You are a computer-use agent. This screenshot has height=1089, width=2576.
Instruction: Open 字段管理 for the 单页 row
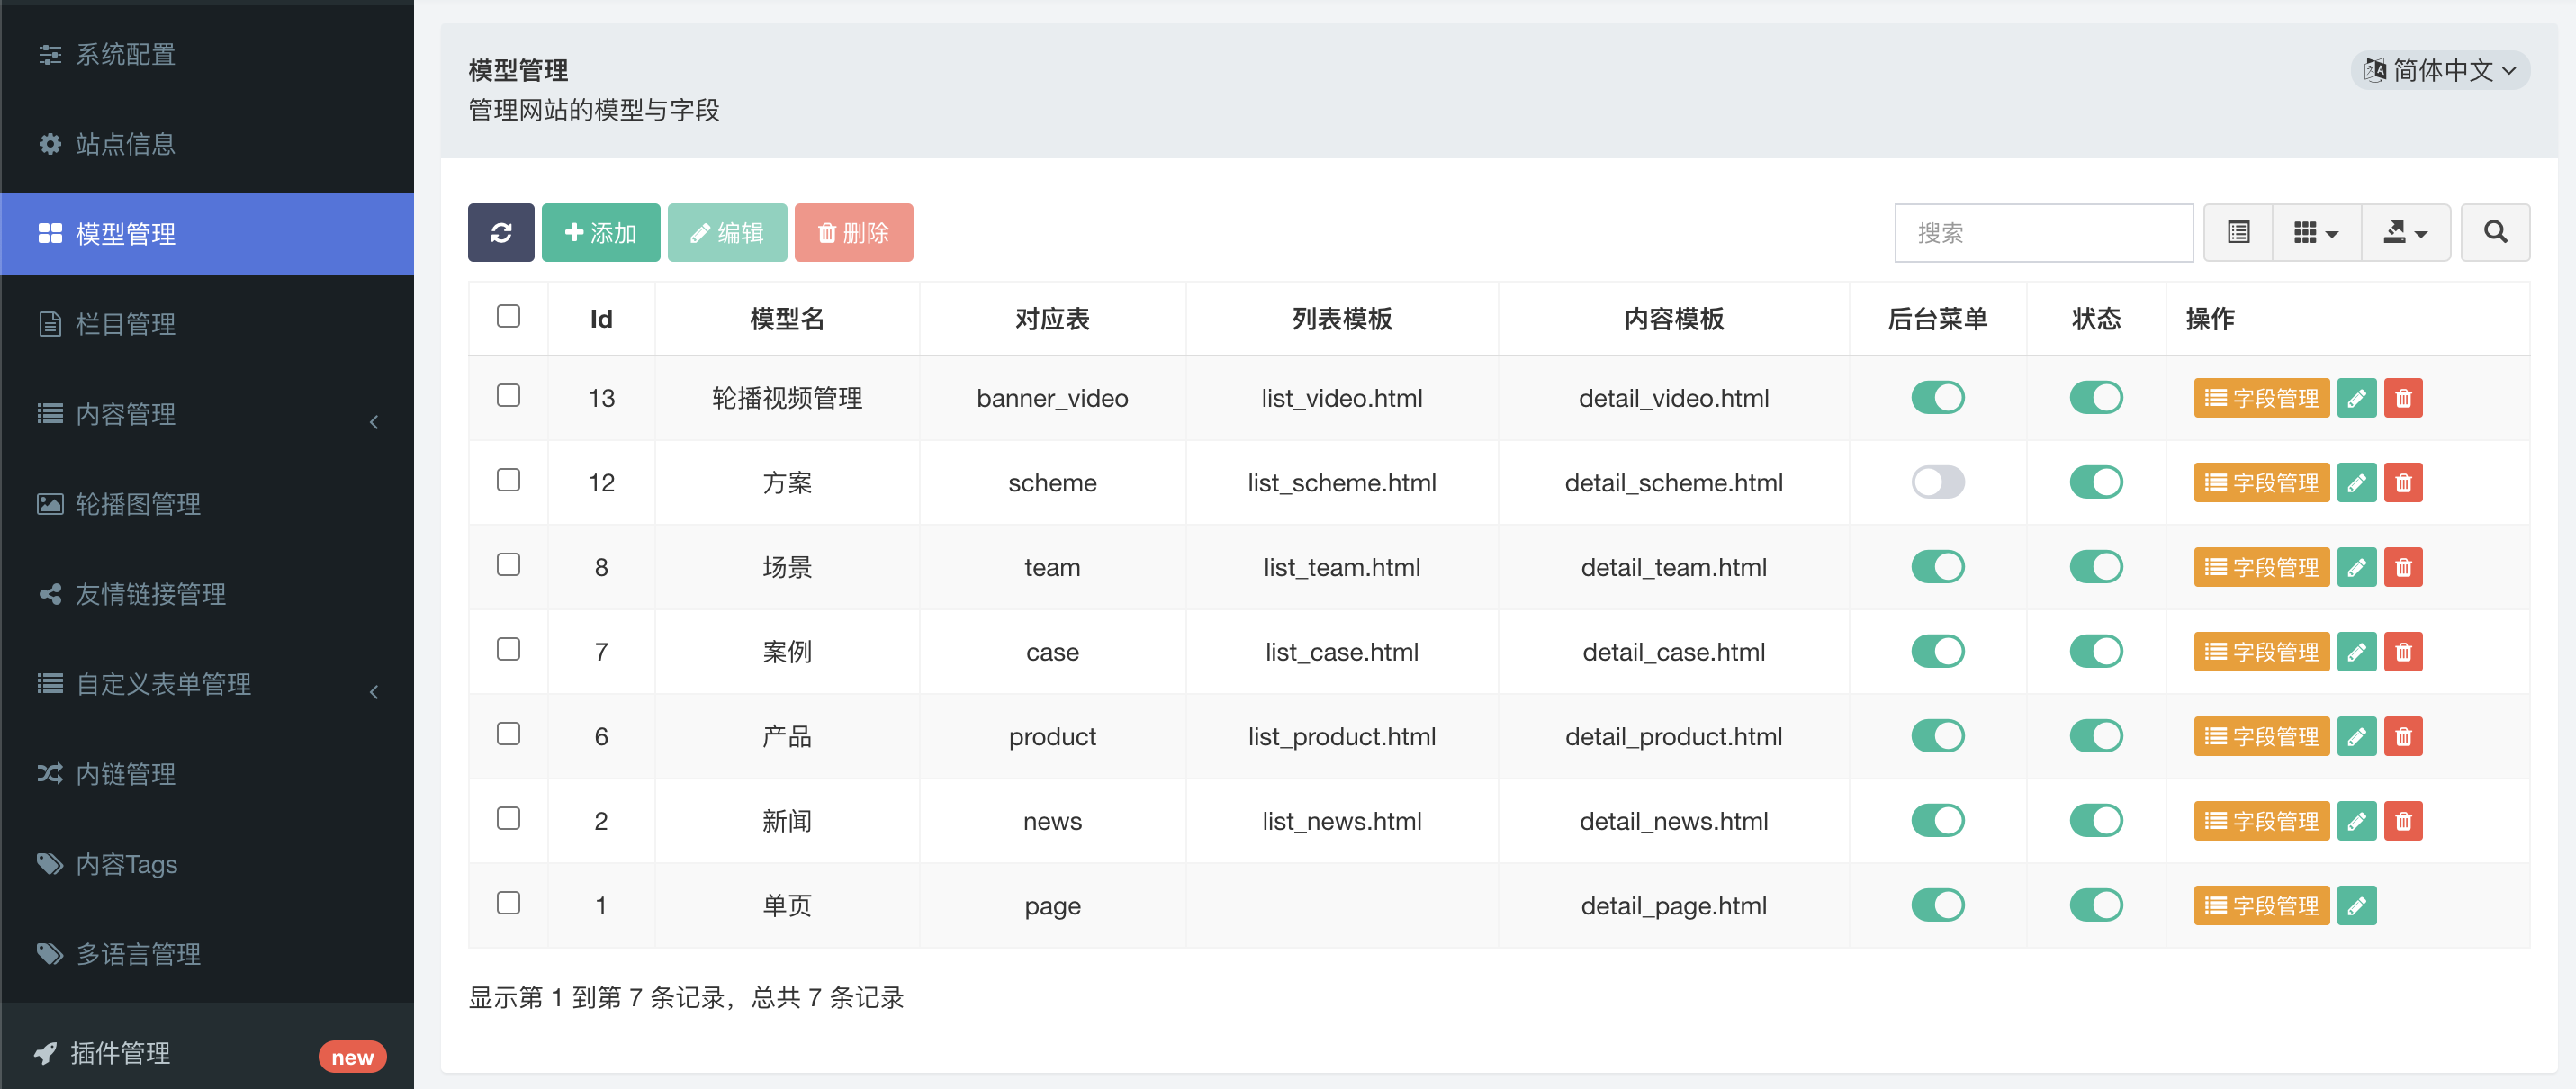click(x=2261, y=905)
